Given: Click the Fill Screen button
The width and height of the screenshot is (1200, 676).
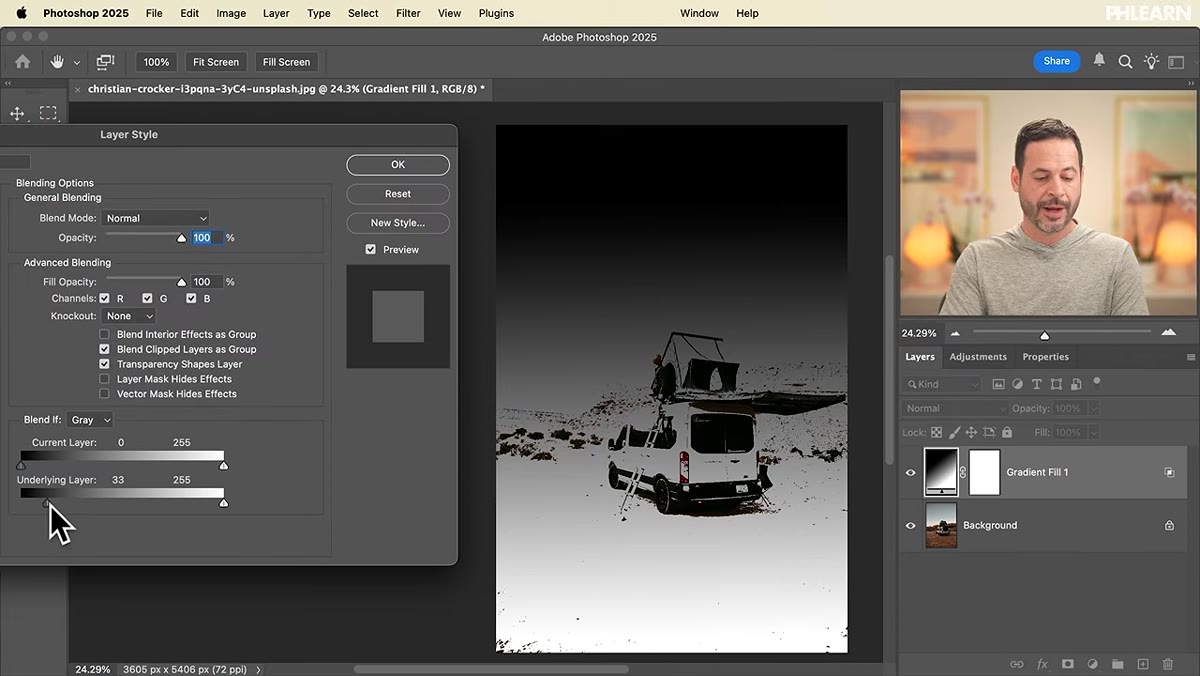Looking at the screenshot, I should (x=287, y=62).
